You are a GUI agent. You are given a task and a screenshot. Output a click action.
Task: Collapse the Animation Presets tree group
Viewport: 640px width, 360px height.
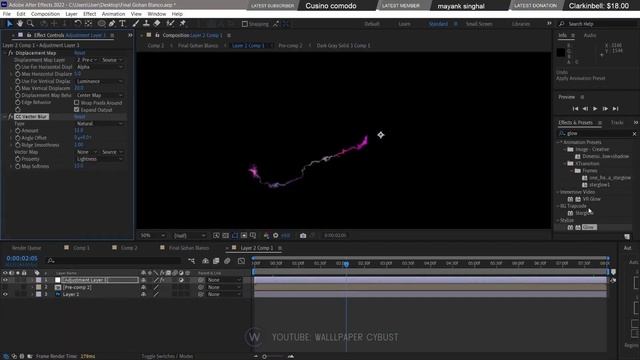[558, 142]
